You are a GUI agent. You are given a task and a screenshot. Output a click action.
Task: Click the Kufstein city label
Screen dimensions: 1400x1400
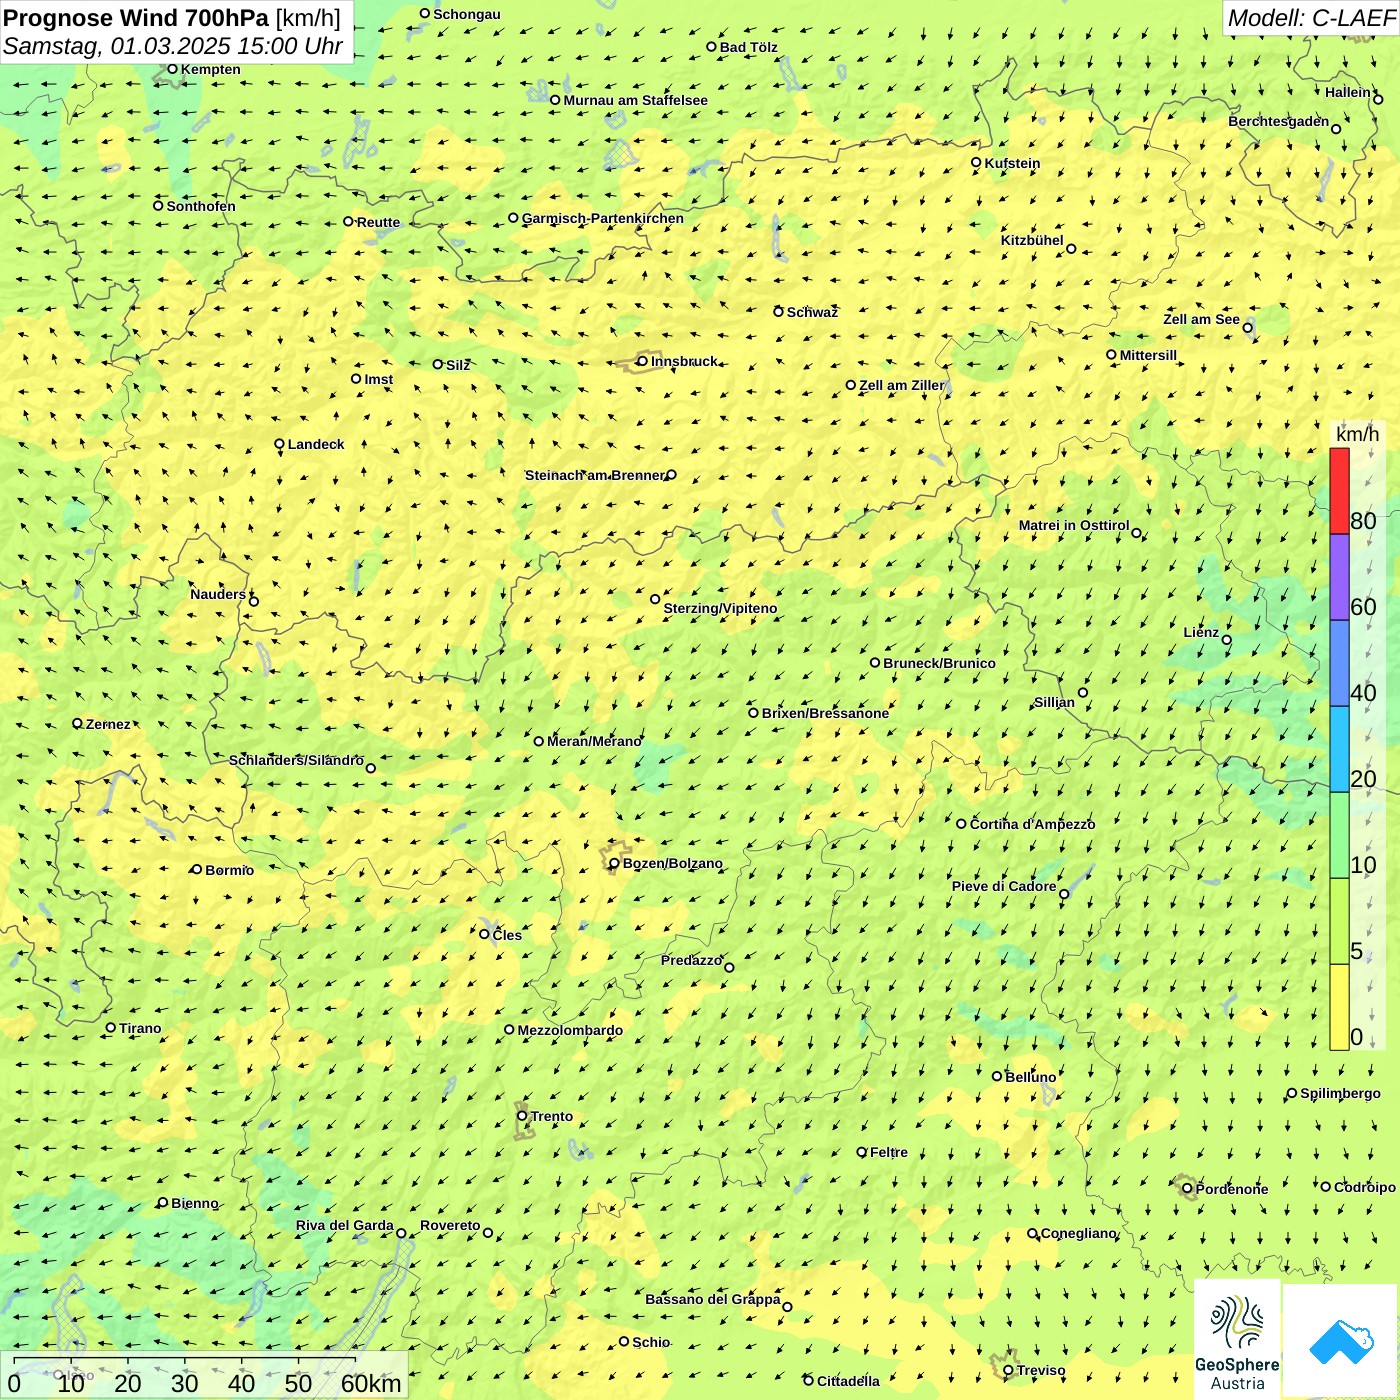click(x=1012, y=163)
